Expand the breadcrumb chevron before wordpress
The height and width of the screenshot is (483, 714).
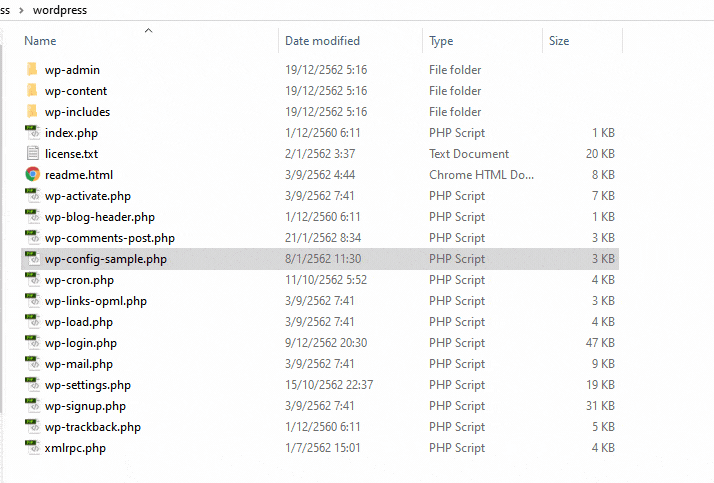[x=21, y=10]
